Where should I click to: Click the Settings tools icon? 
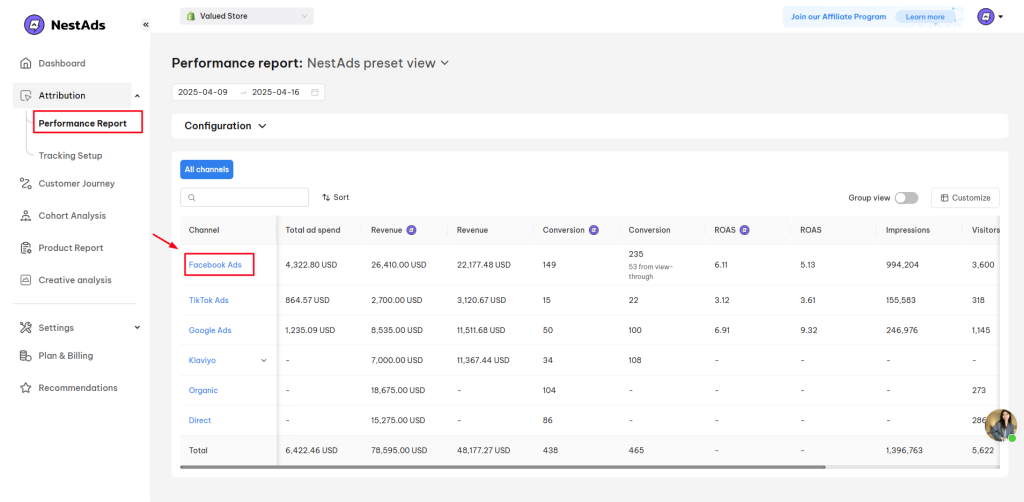[x=25, y=328]
